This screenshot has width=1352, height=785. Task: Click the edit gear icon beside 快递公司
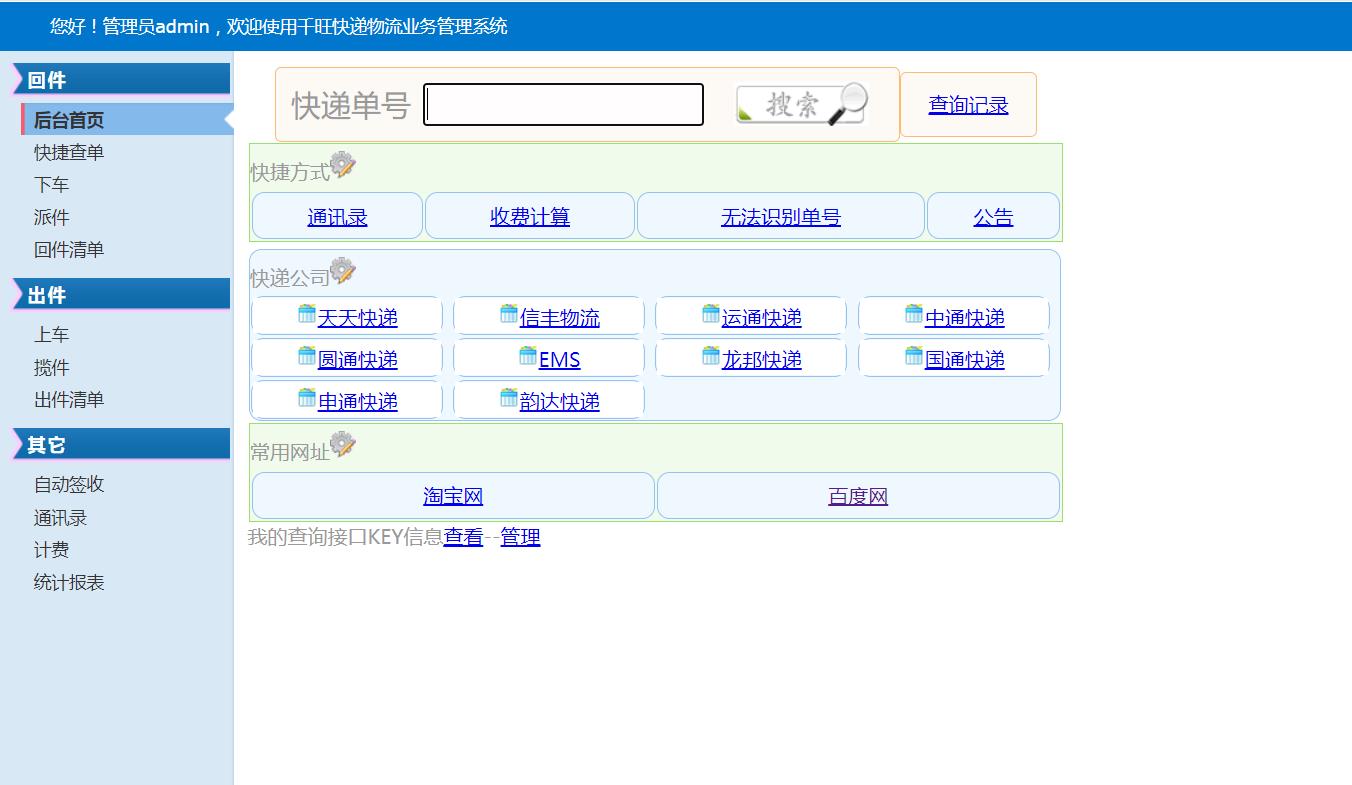pyautogui.click(x=343, y=271)
